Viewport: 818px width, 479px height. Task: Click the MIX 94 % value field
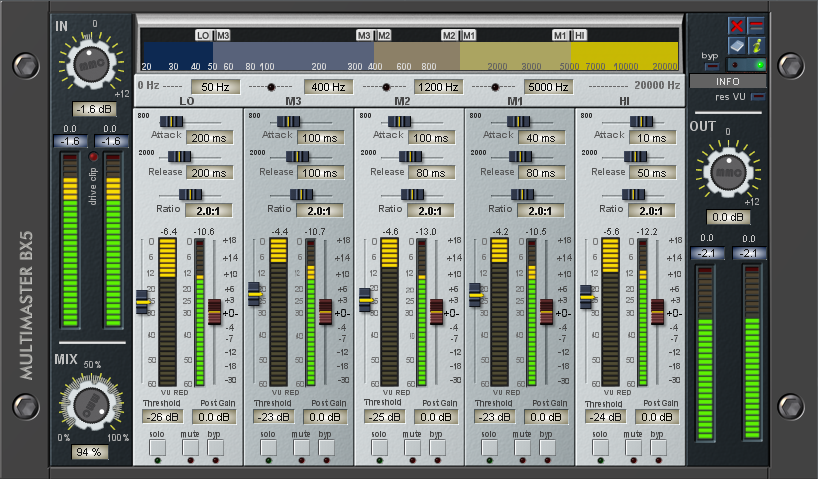(x=89, y=452)
